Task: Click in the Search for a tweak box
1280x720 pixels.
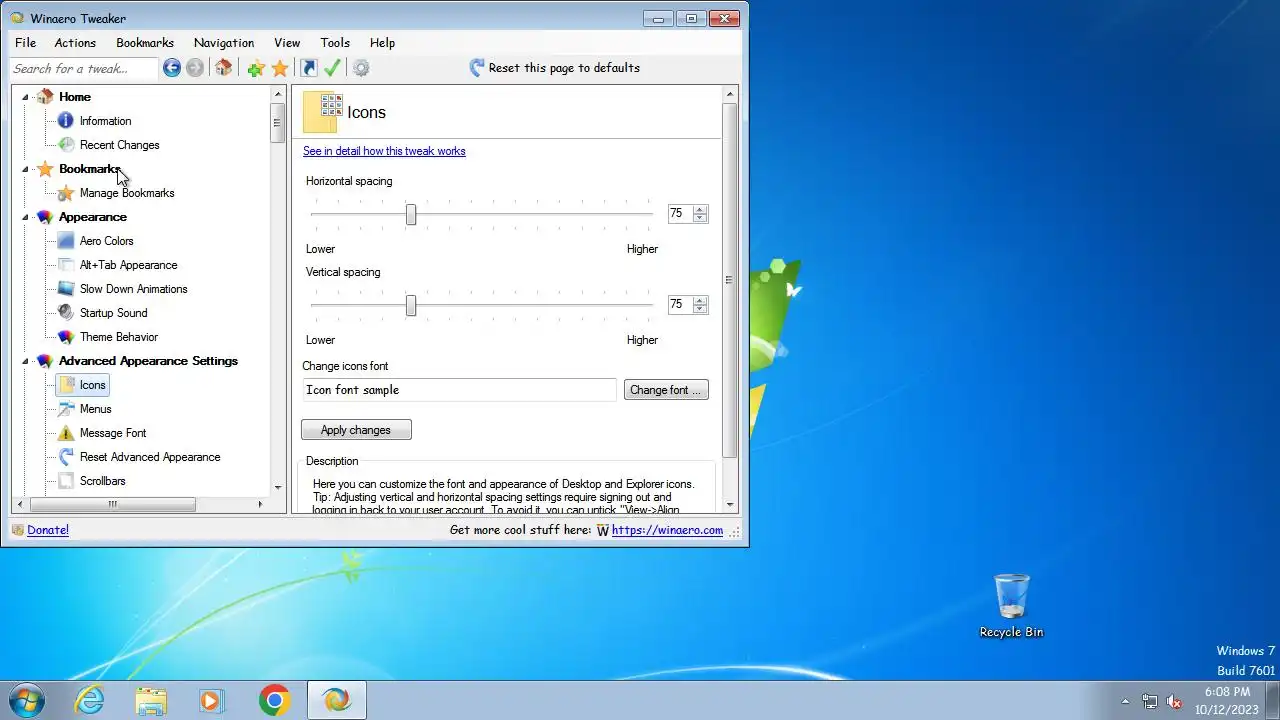Action: tap(84, 68)
